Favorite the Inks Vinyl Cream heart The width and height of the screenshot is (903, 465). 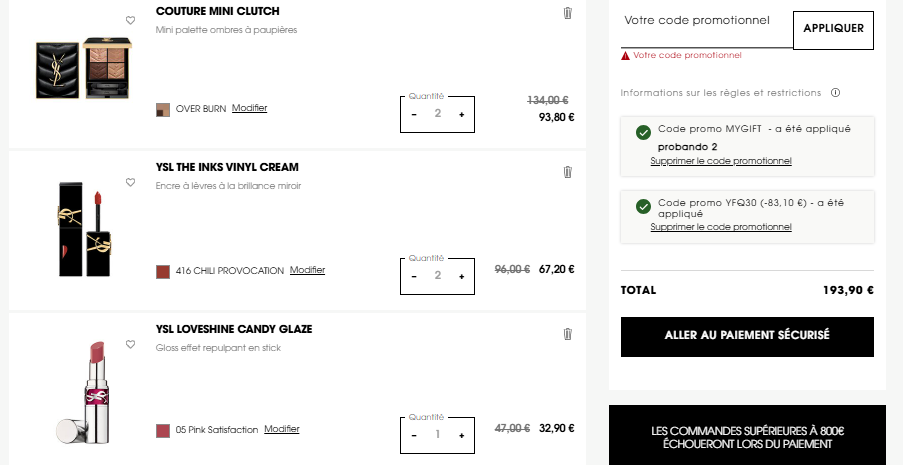(130, 182)
